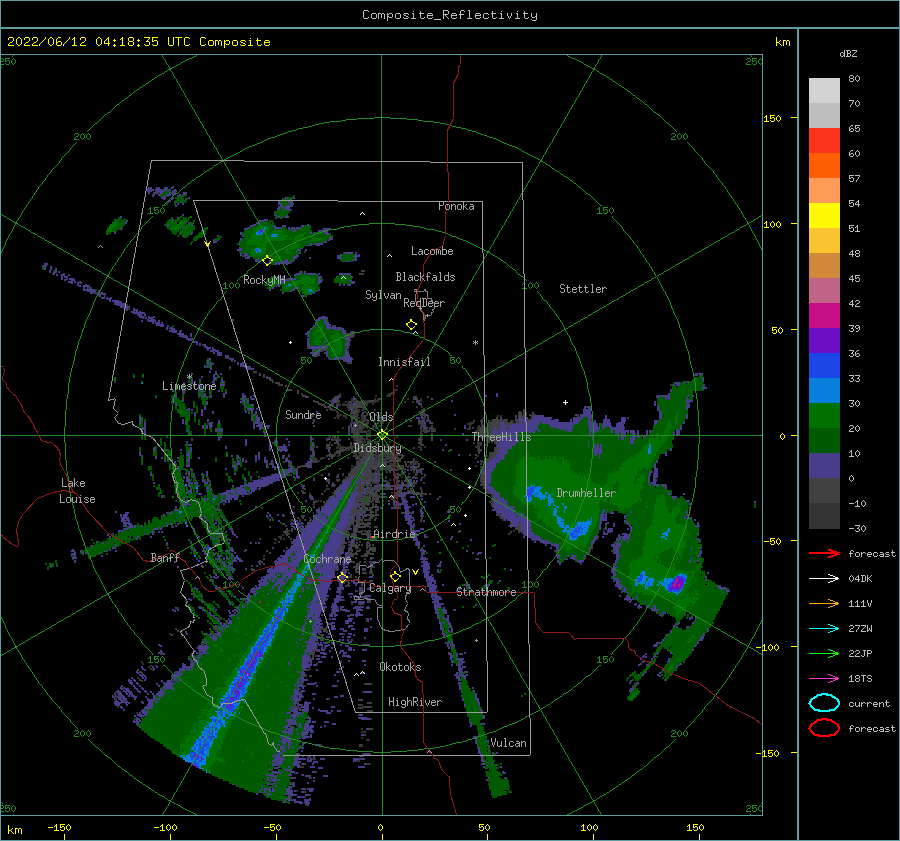This screenshot has width=900, height=841.
Task: Click the Strathmore label
Action: (x=486, y=592)
